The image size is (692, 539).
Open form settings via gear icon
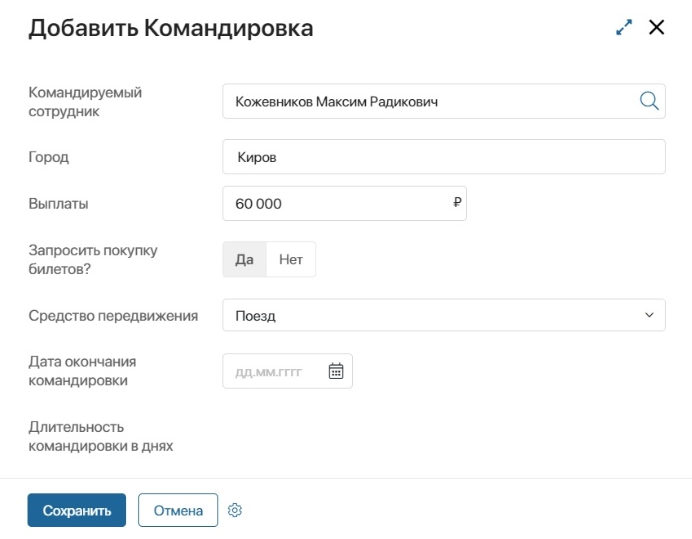(235, 510)
